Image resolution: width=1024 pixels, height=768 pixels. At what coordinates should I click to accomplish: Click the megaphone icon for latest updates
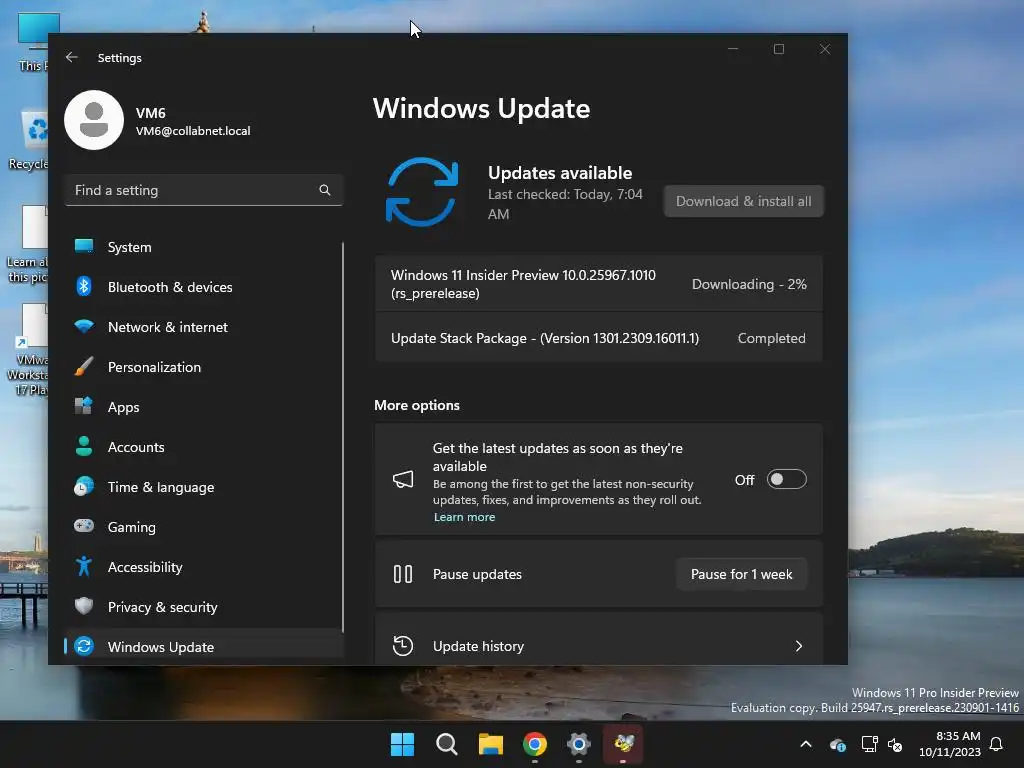click(403, 480)
